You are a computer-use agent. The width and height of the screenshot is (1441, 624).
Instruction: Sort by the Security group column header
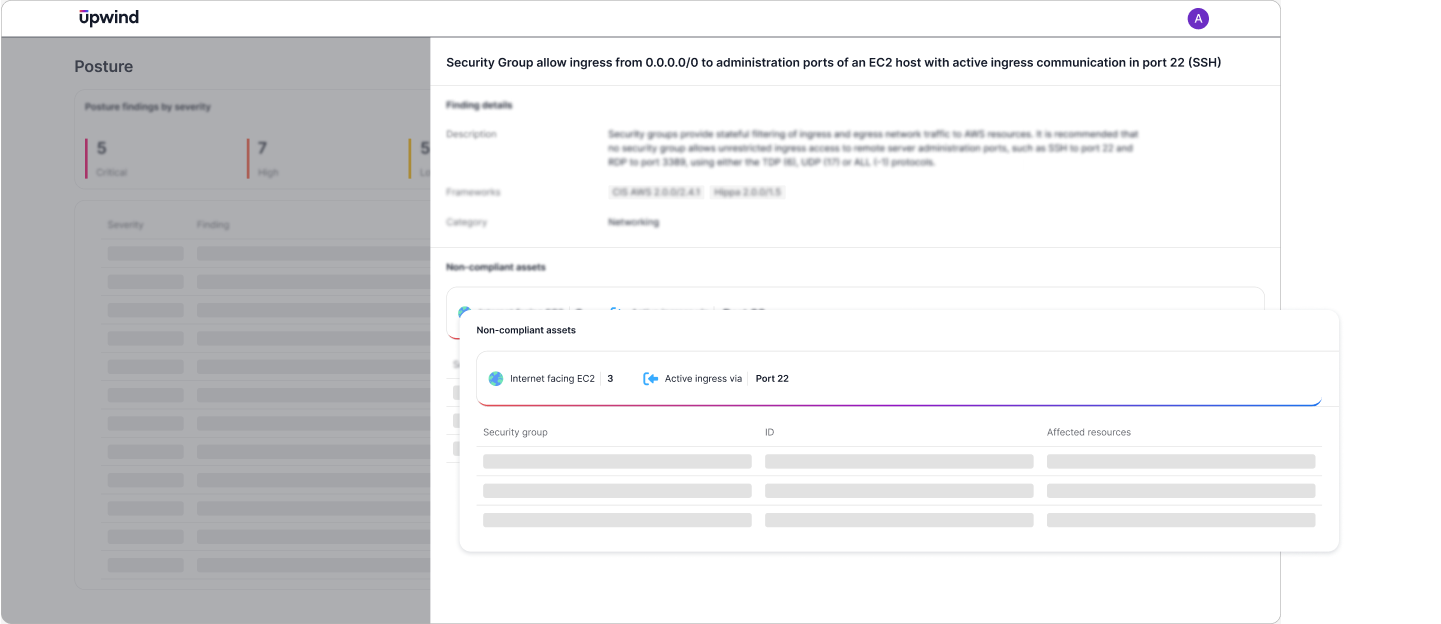(x=515, y=432)
